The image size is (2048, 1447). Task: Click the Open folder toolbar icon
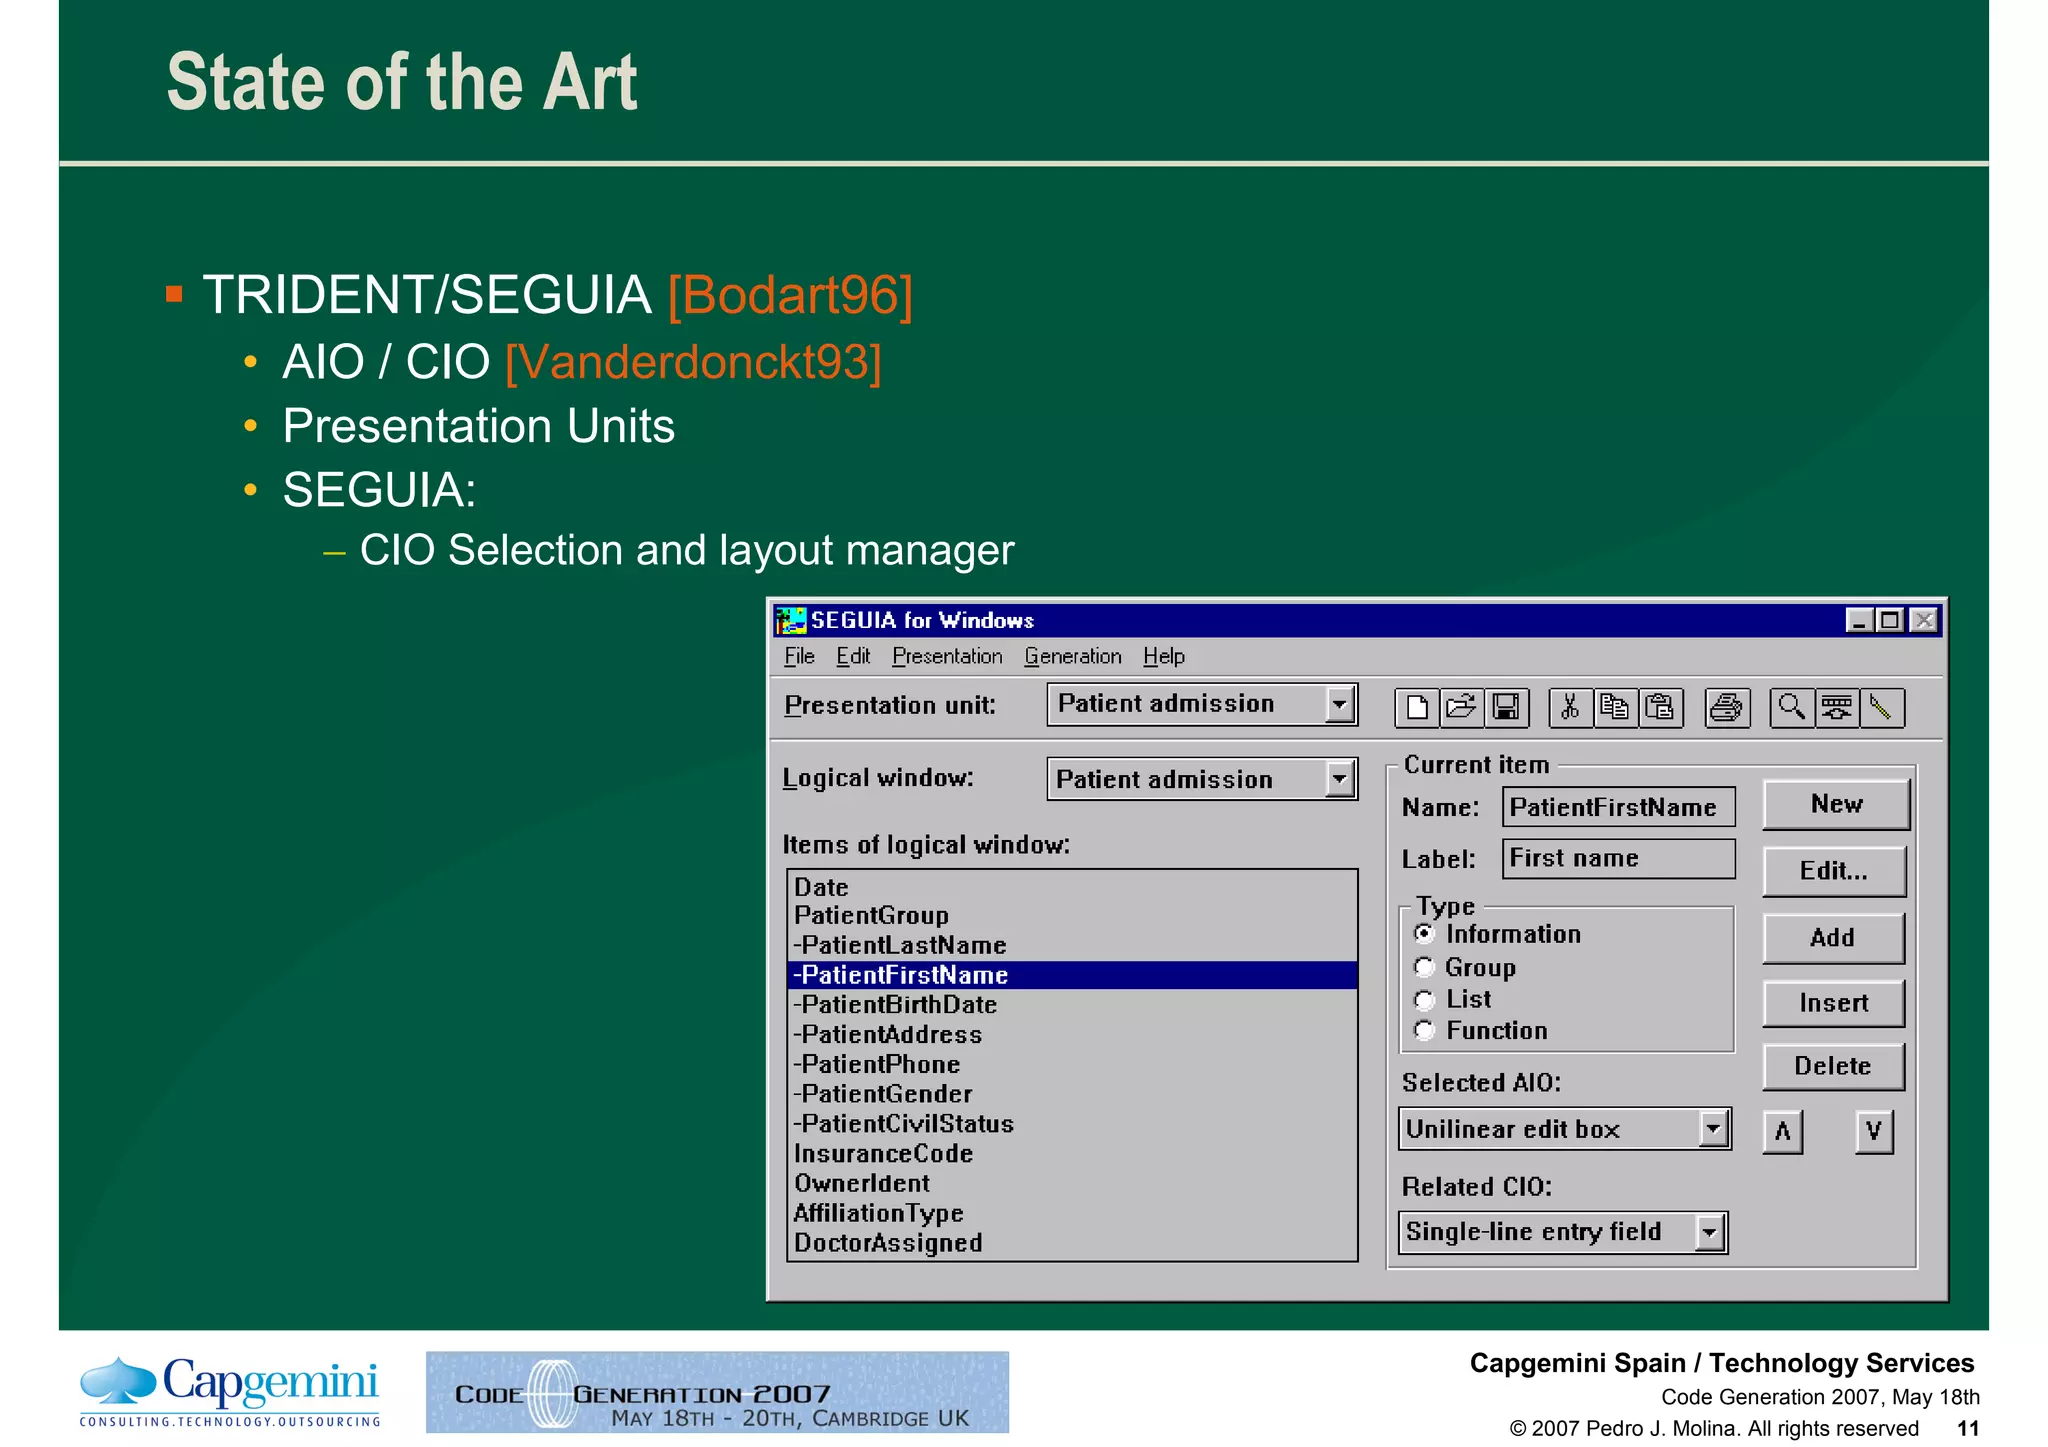(x=1461, y=708)
